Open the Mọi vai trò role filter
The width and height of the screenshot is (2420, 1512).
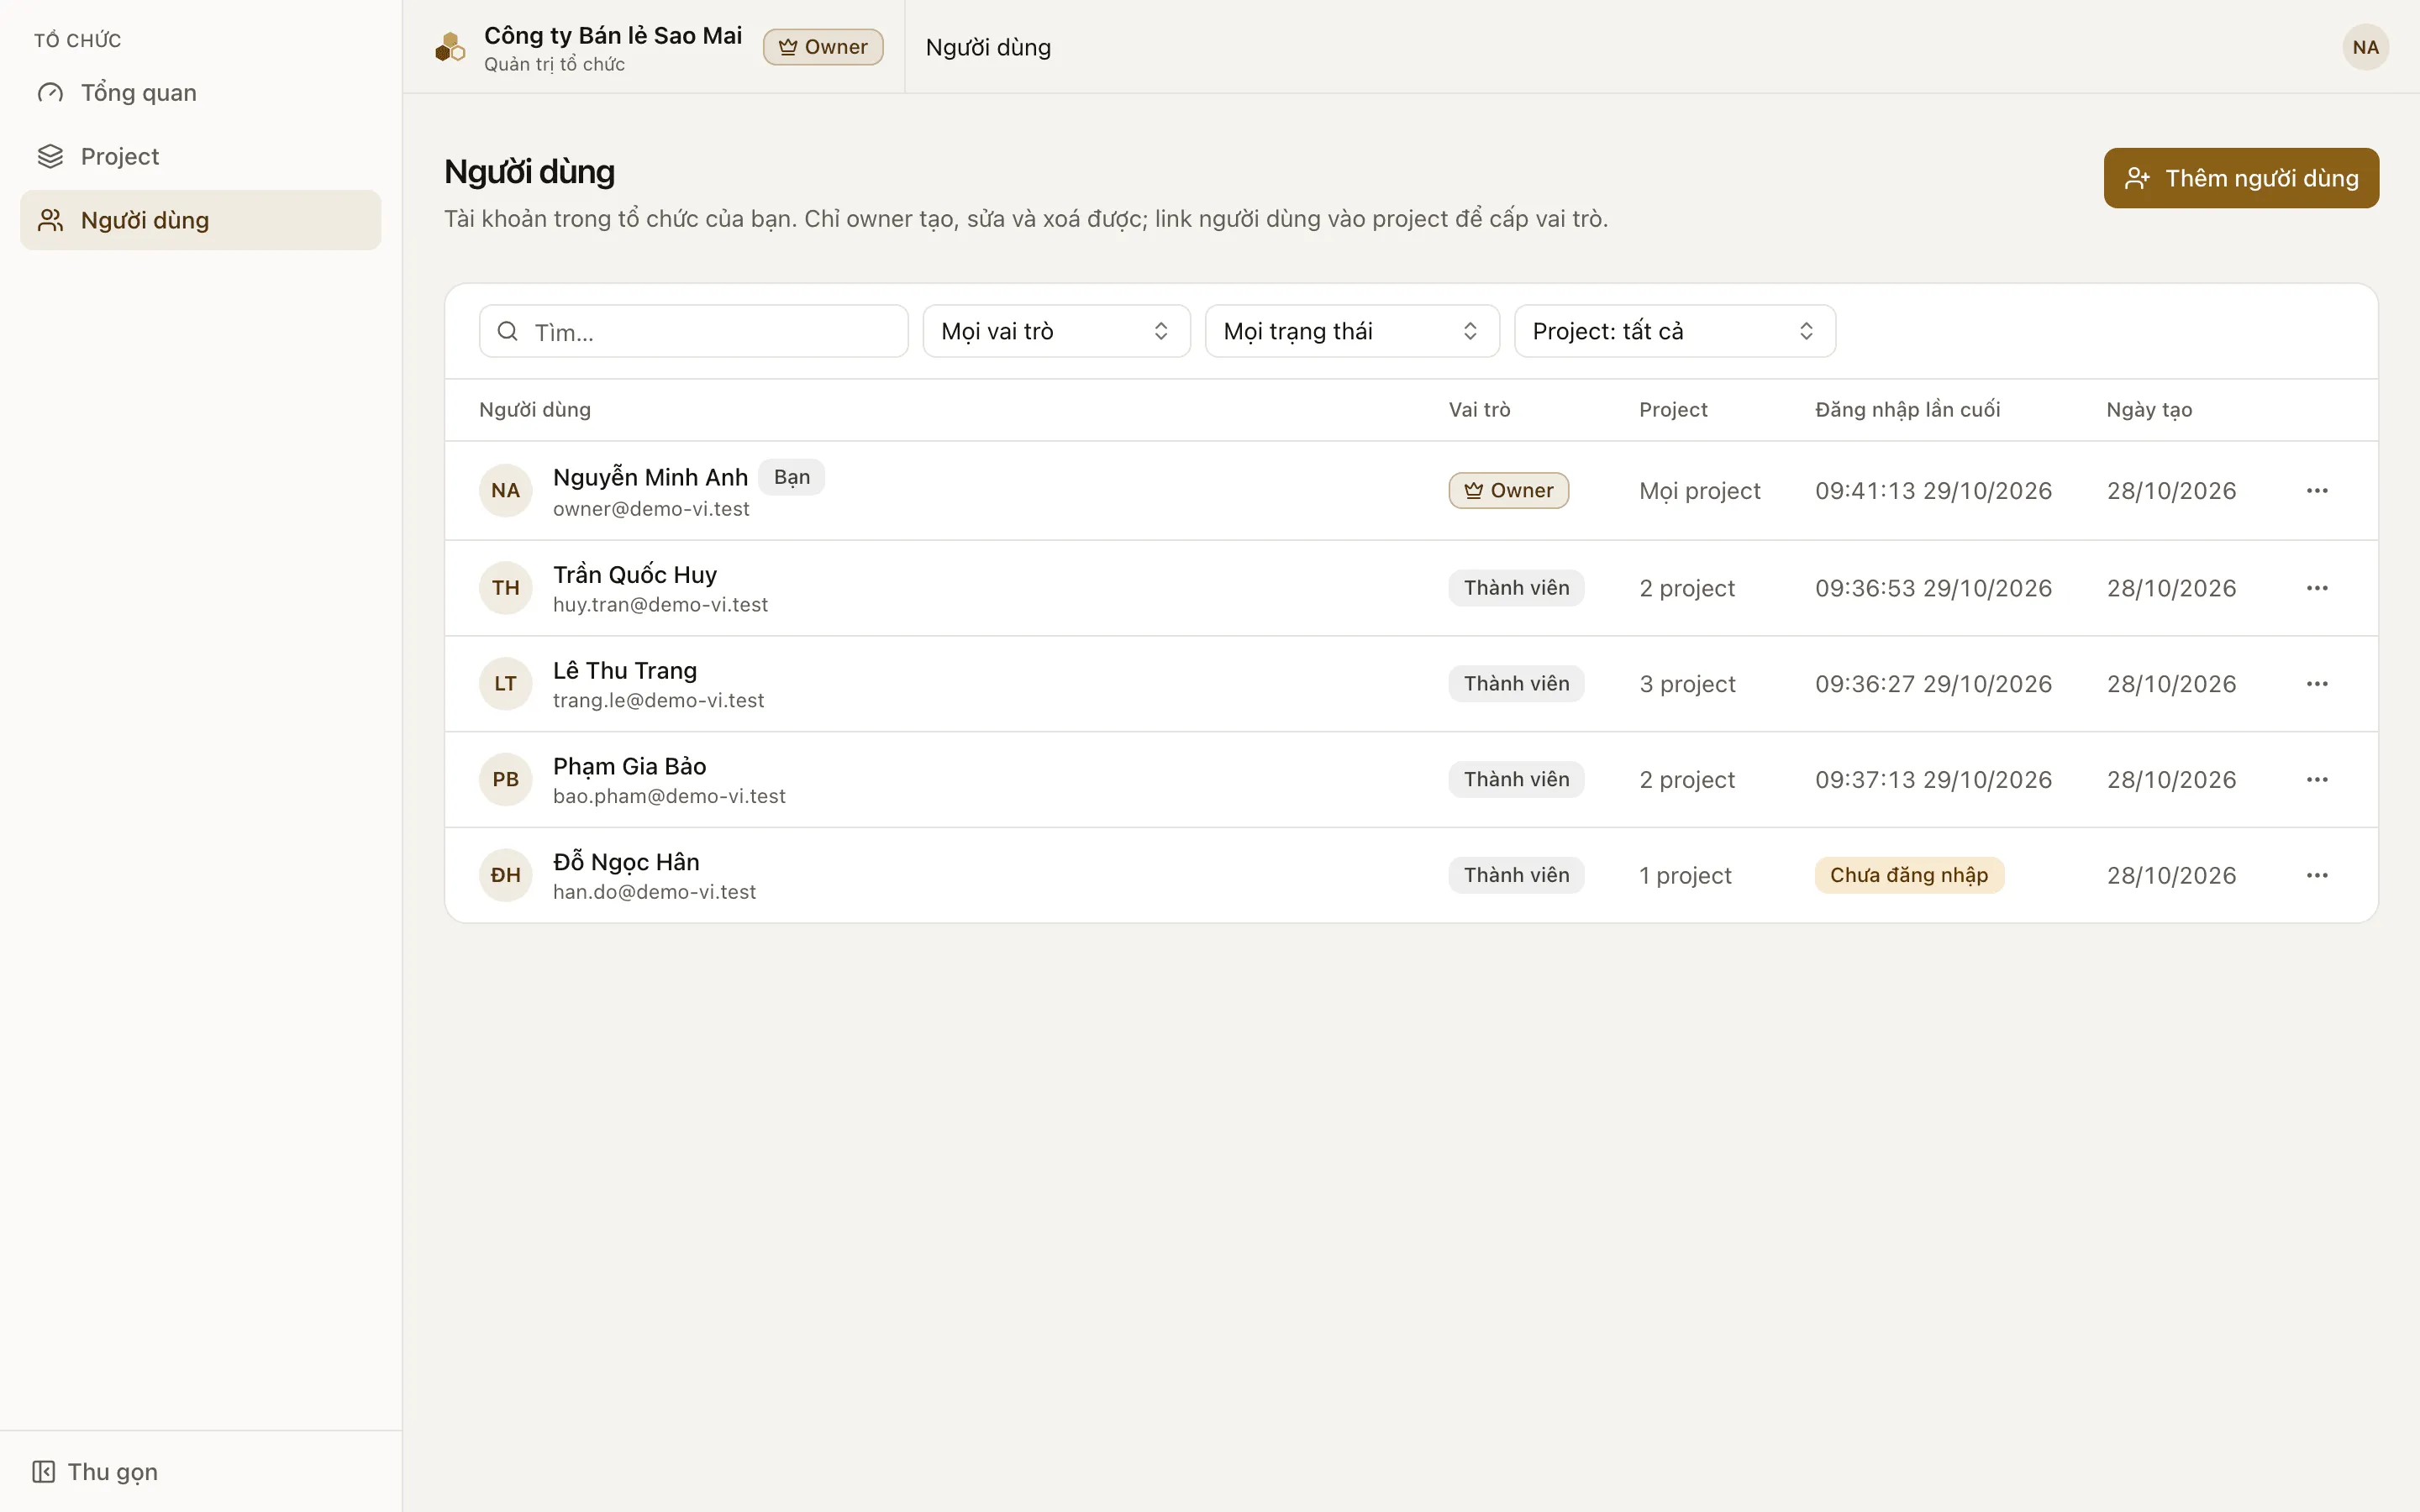(x=1056, y=331)
